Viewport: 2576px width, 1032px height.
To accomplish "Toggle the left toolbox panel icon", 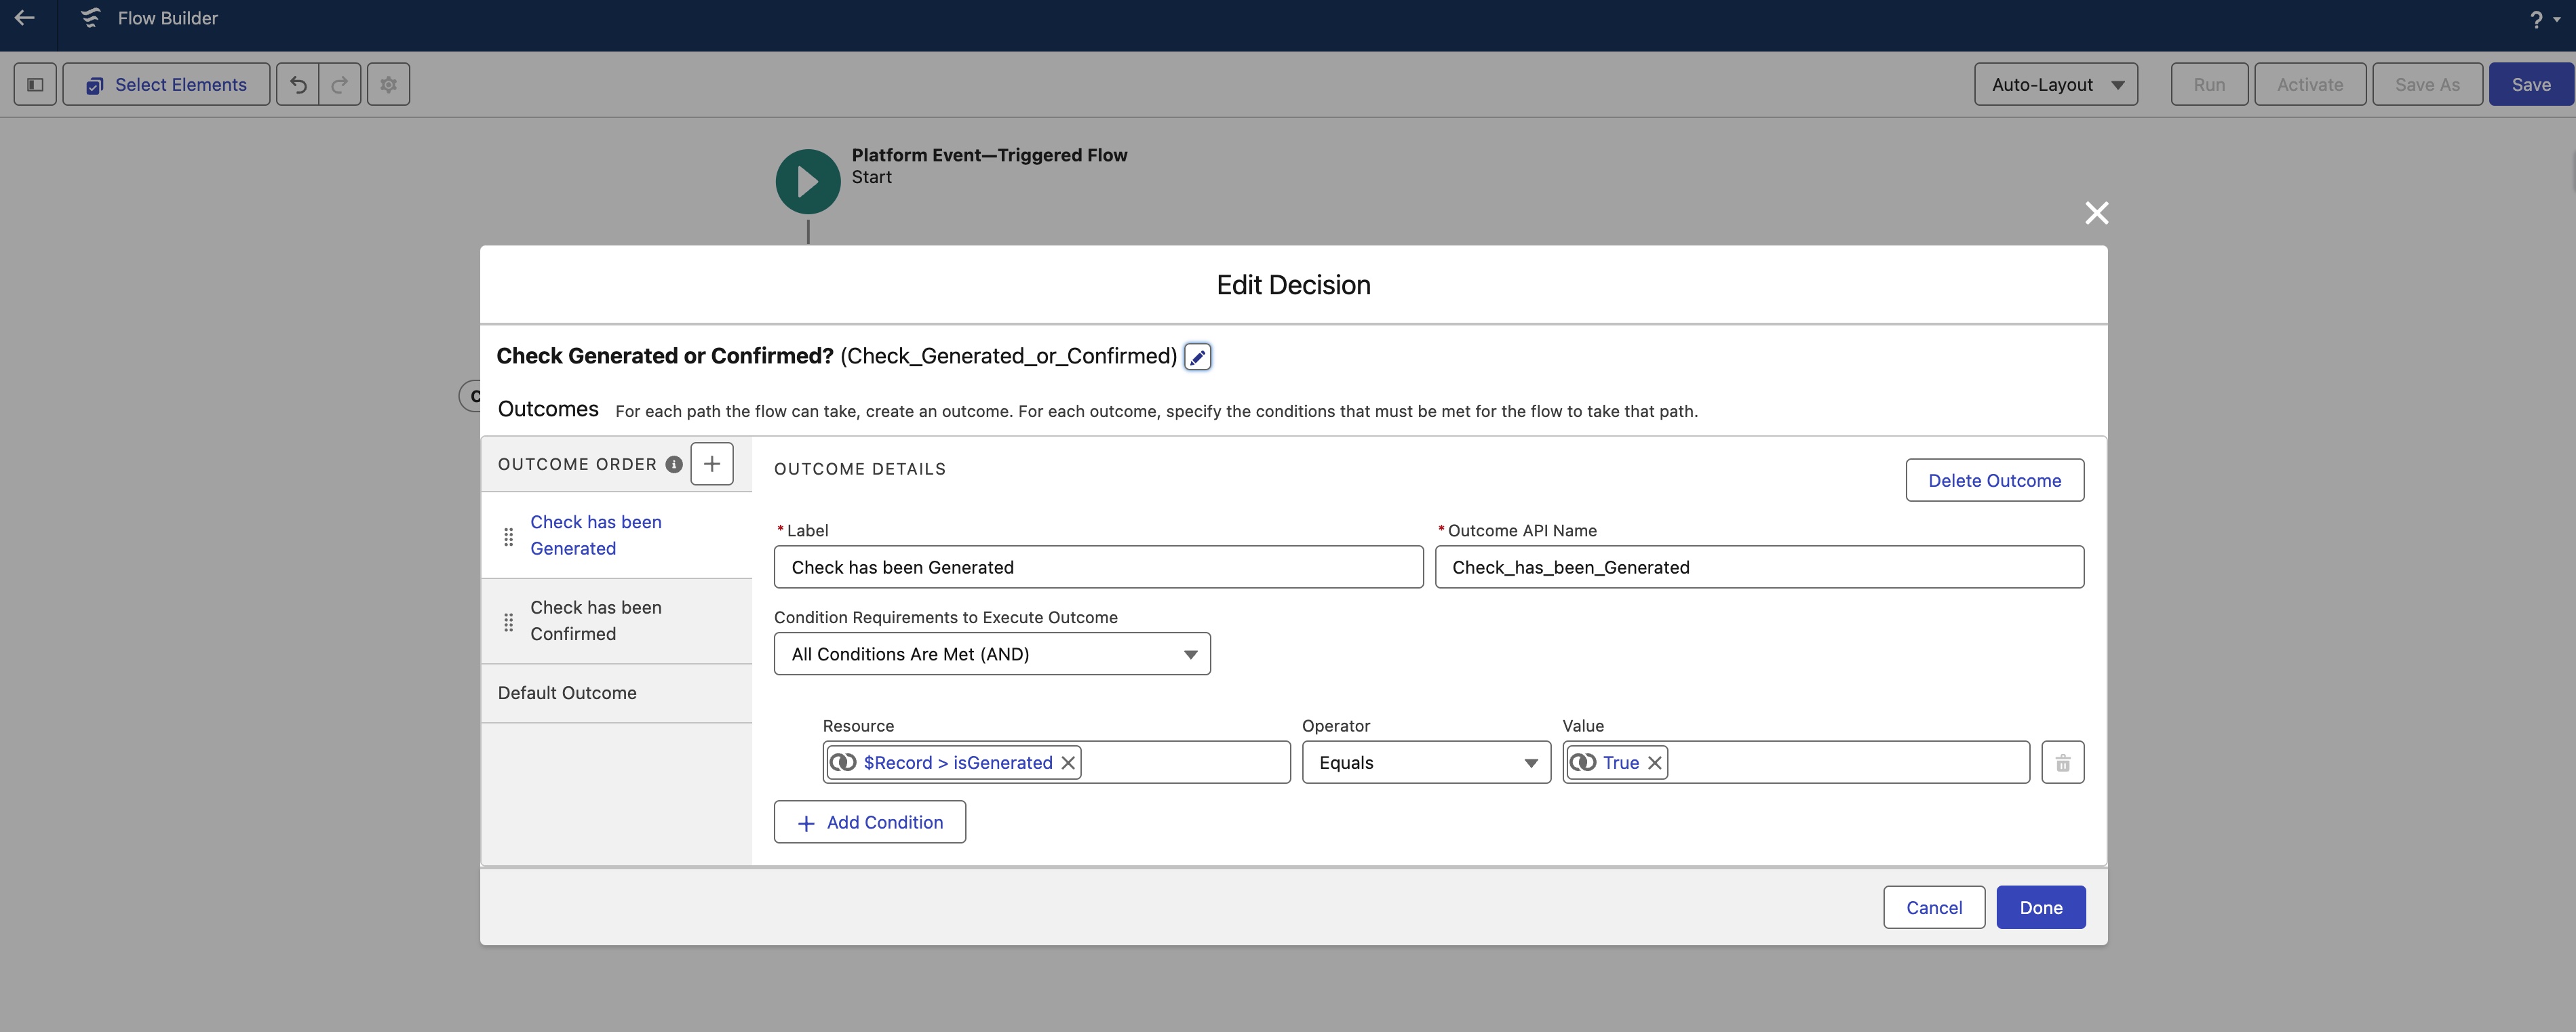I will [x=35, y=85].
